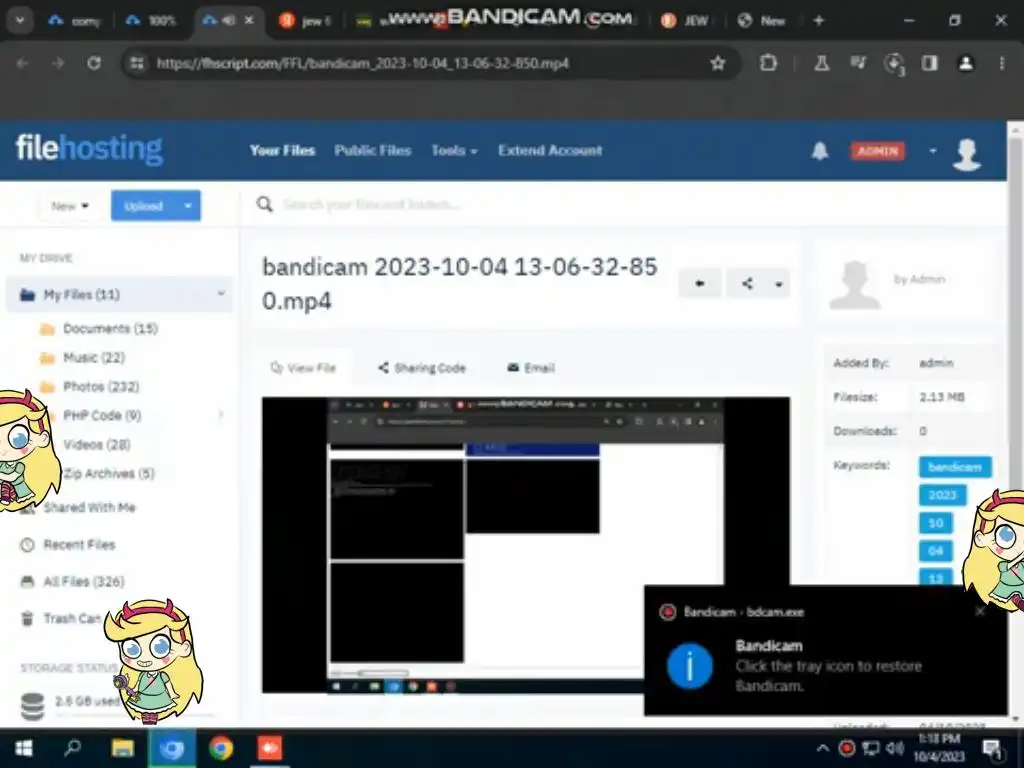Click the browser address bar URL
Screen dimensions: 1024x768
point(362,63)
